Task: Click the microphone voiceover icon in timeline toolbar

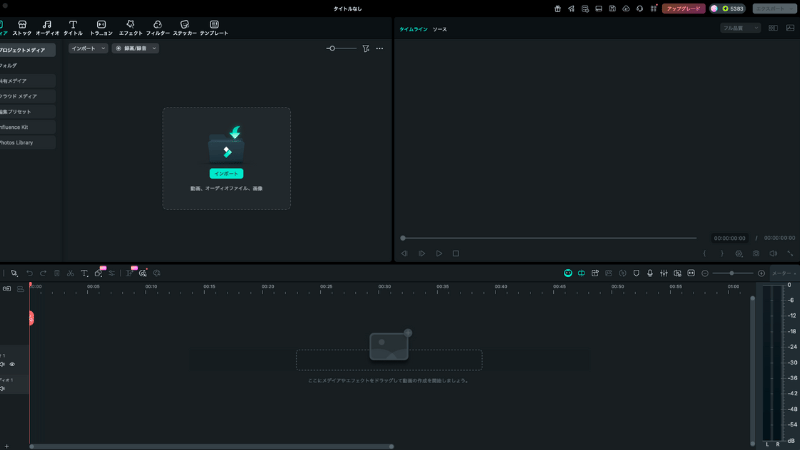Action: coord(650,273)
